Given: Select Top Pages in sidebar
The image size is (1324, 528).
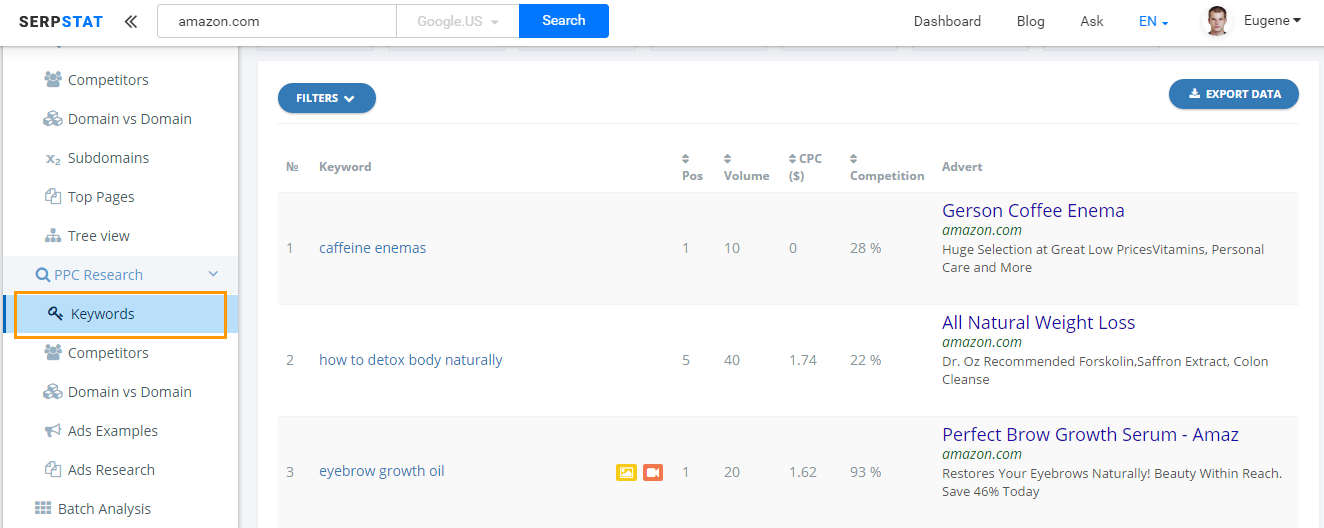Looking at the screenshot, I should [x=101, y=197].
